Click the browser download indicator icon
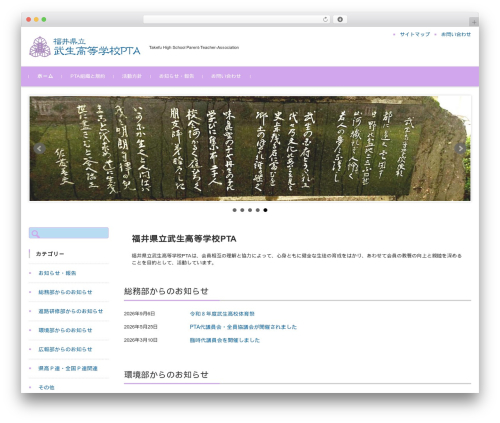The width and height of the screenshot is (500, 423). [x=340, y=19]
